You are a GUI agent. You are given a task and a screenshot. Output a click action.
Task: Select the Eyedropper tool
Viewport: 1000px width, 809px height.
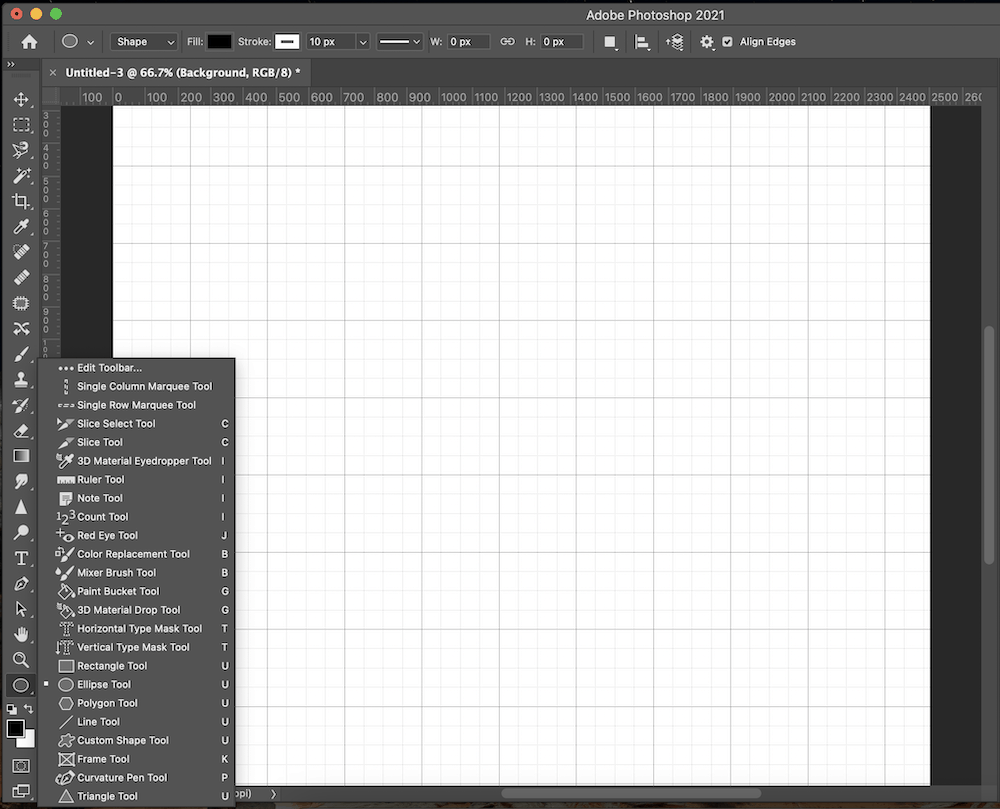pos(21,227)
